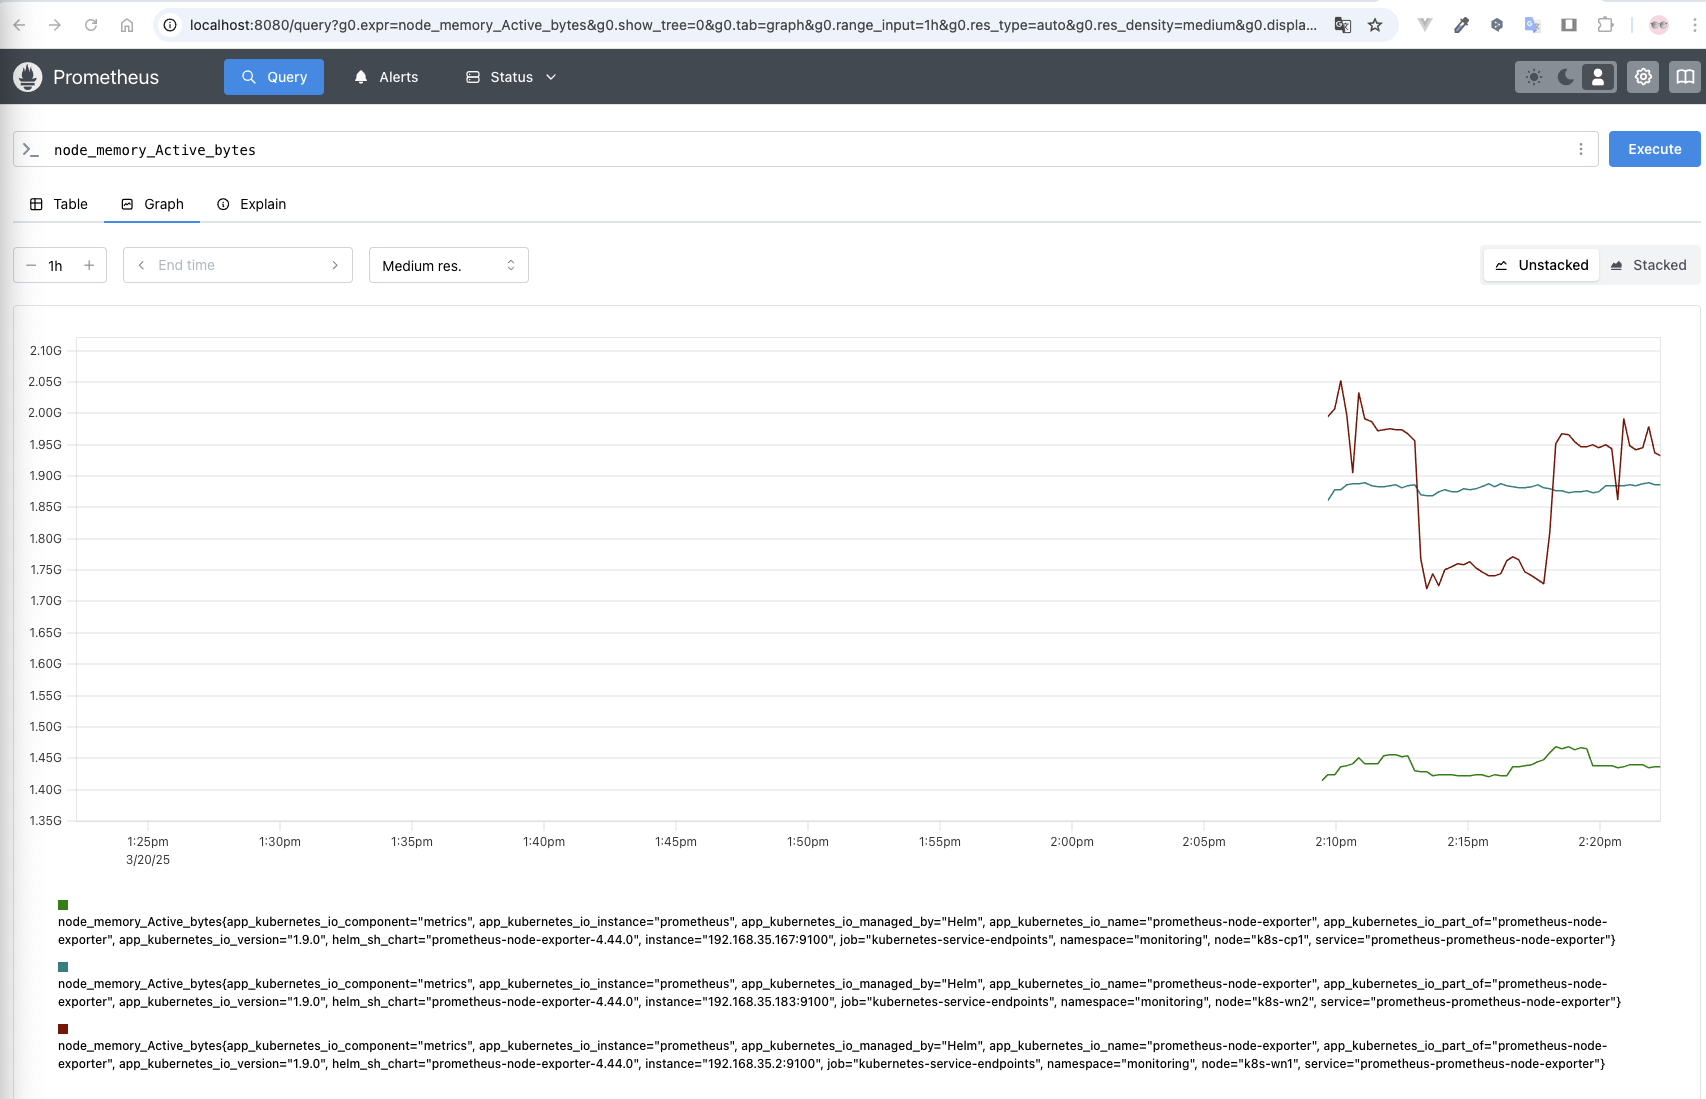Open browser home page
The image size is (1706, 1099).
click(127, 25)
